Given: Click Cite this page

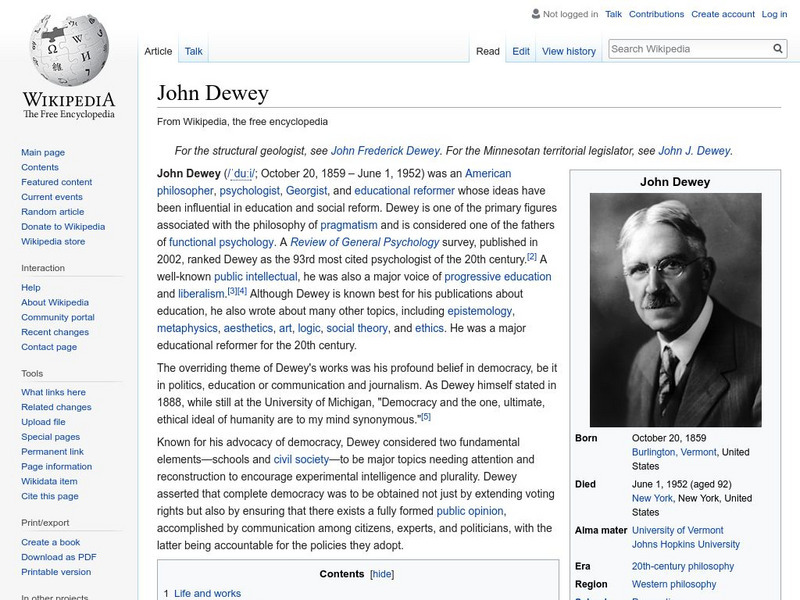Looking at the screenshot, I should click(49, 495).
